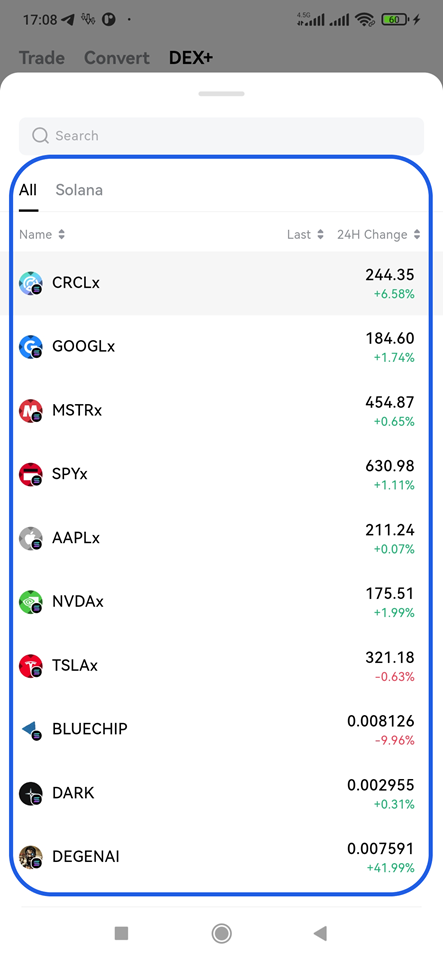443x960 pixels.
Task: Tap the bottom sheet drag handle
Action: pyautogui.click(x=222, y=94)
